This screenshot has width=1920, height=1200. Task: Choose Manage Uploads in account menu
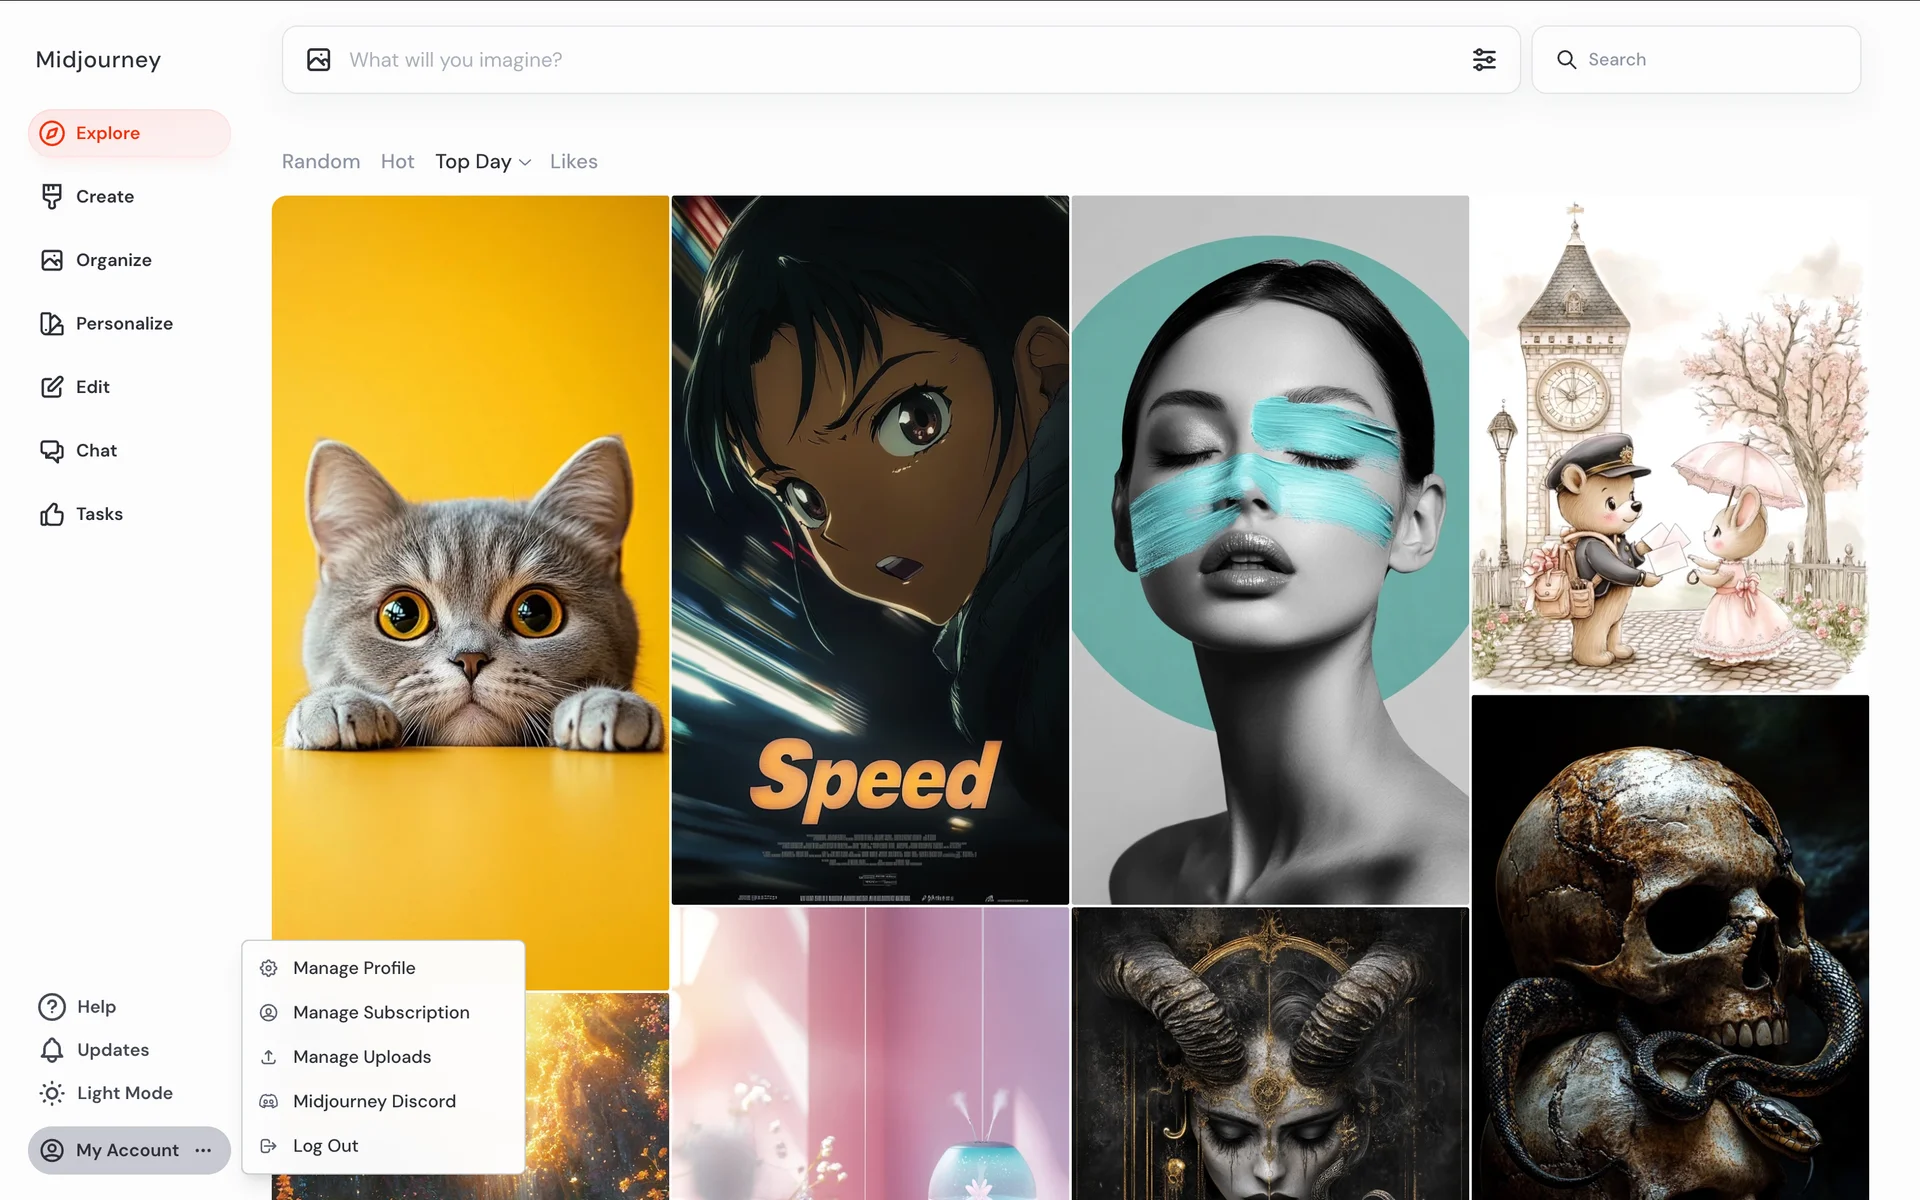click(x=362, y=1057)
